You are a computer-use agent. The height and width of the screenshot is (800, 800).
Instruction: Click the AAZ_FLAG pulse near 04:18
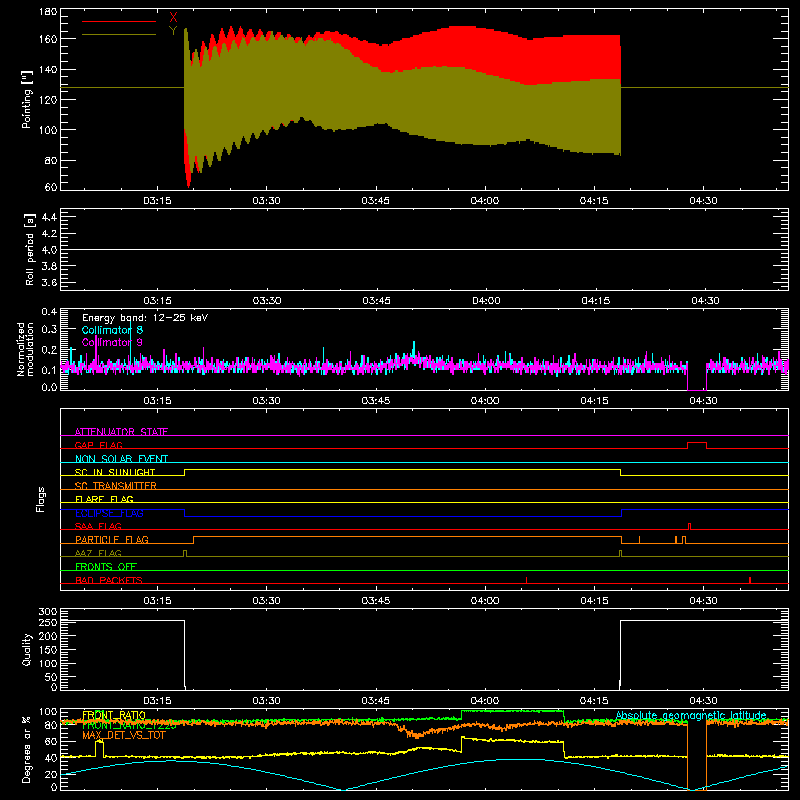pyautogui.click(x=620, y=553)
